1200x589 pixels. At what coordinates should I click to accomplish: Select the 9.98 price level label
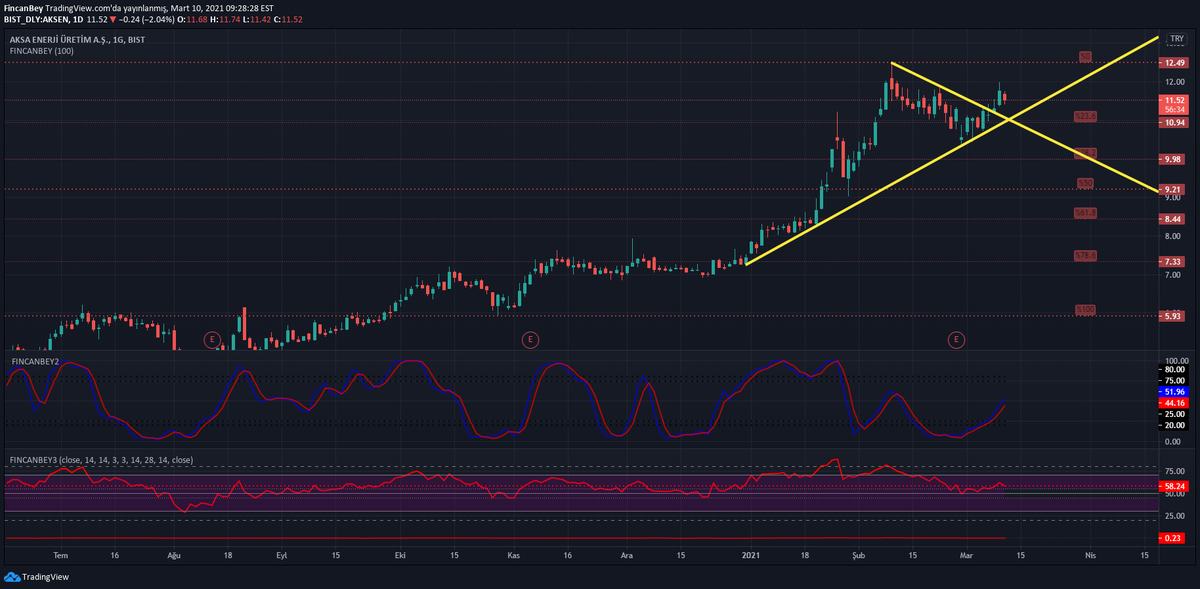[1172, 159]
